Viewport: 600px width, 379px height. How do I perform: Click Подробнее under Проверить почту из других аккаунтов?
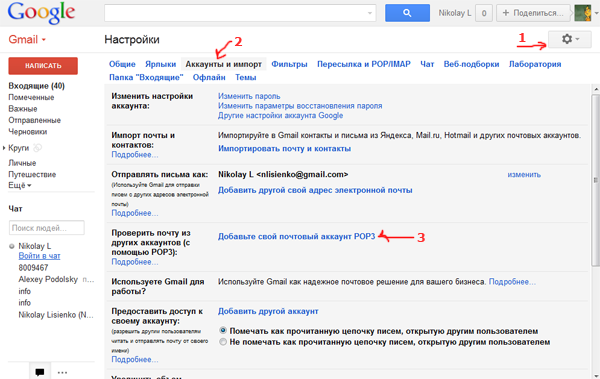(135, 262)
